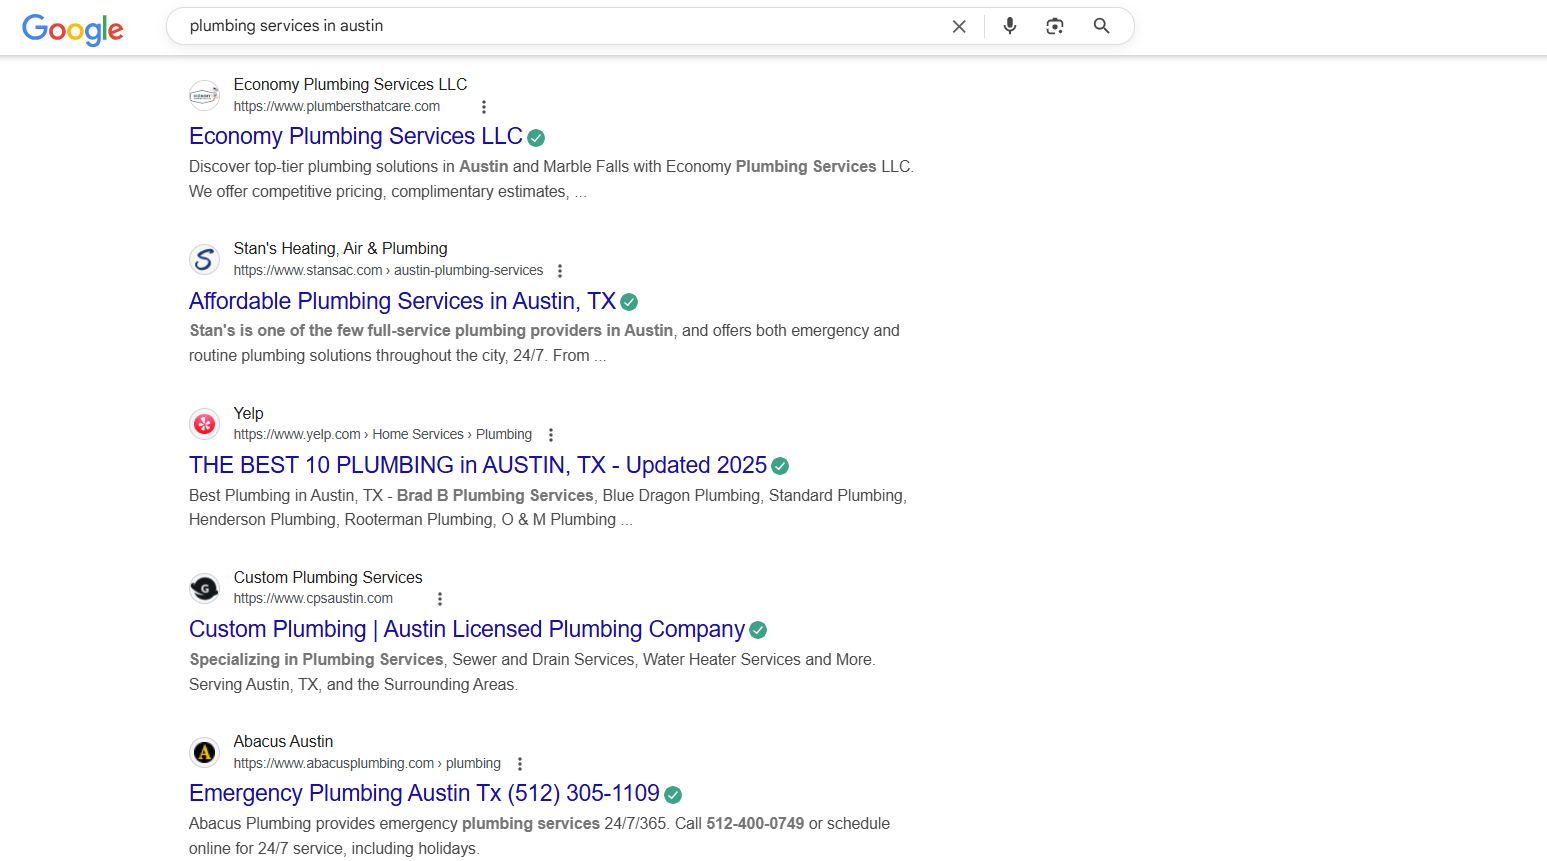Open THE BEST 10 PLUMBING in AUSTIN link
This screenshot has height=861, width=1547.
pos(478,465)
